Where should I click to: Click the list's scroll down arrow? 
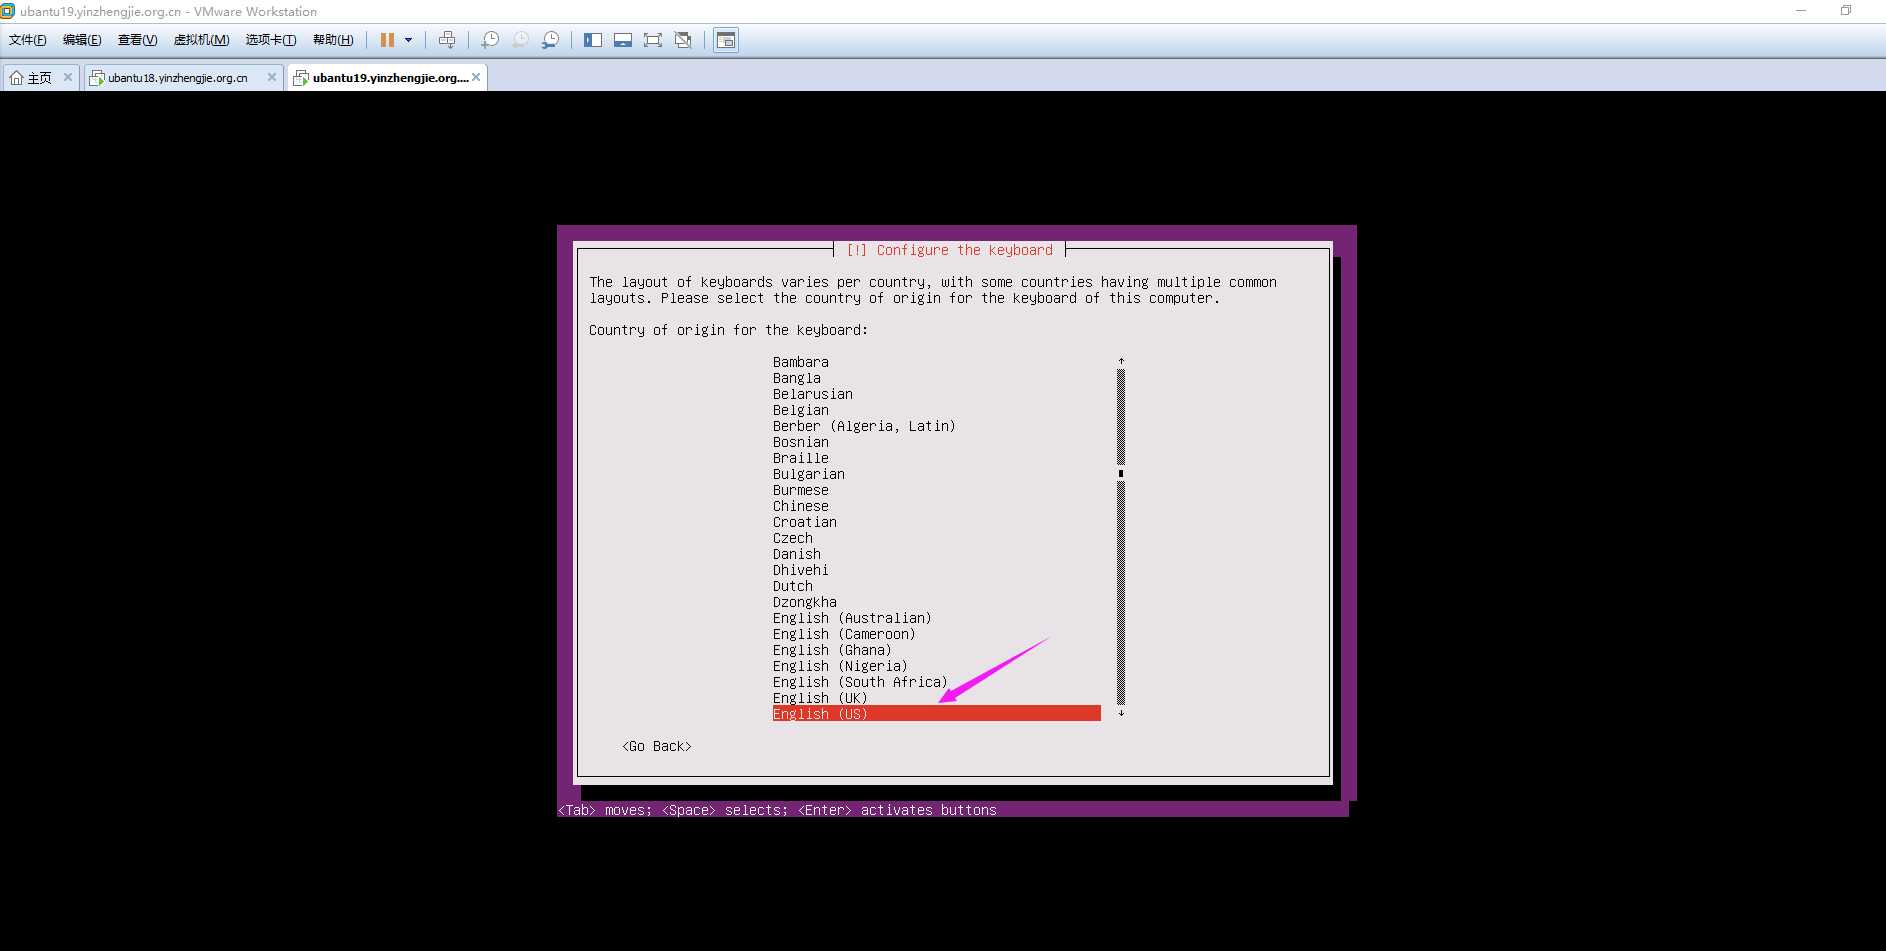[1121, 713]
